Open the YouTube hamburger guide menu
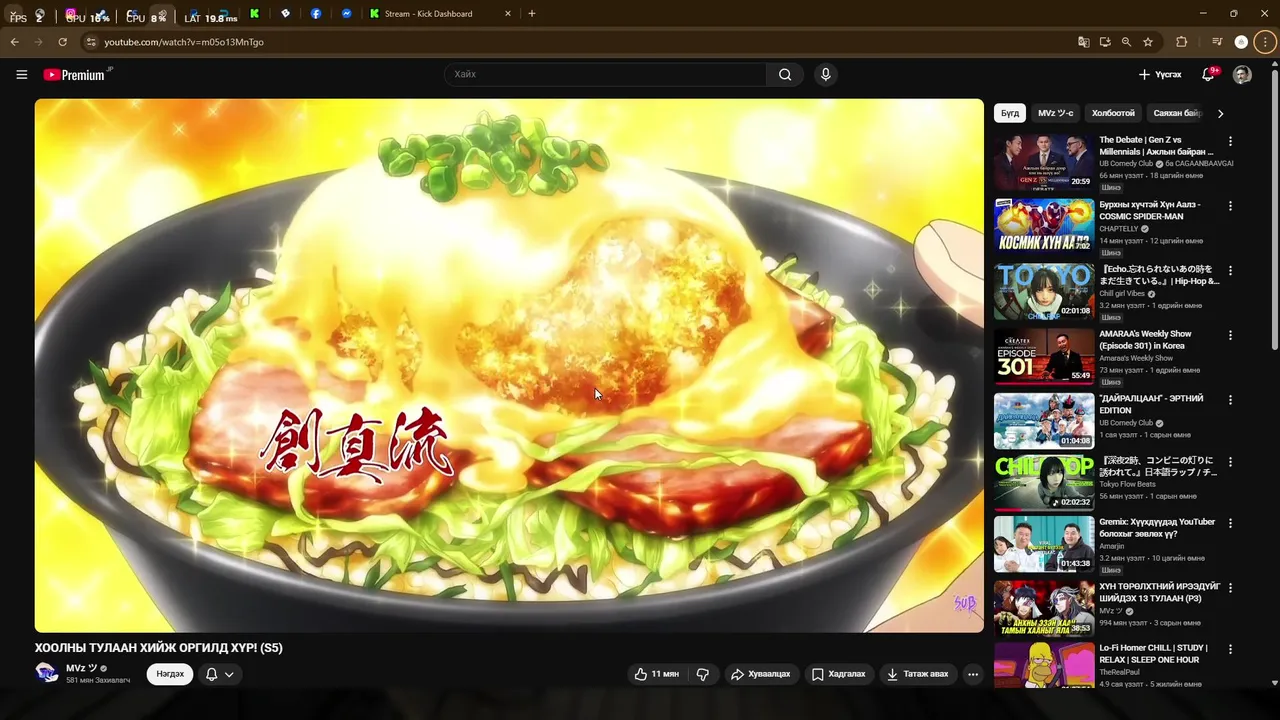The height and width of the screenshot is (720, 1280). tap(21, 74)
